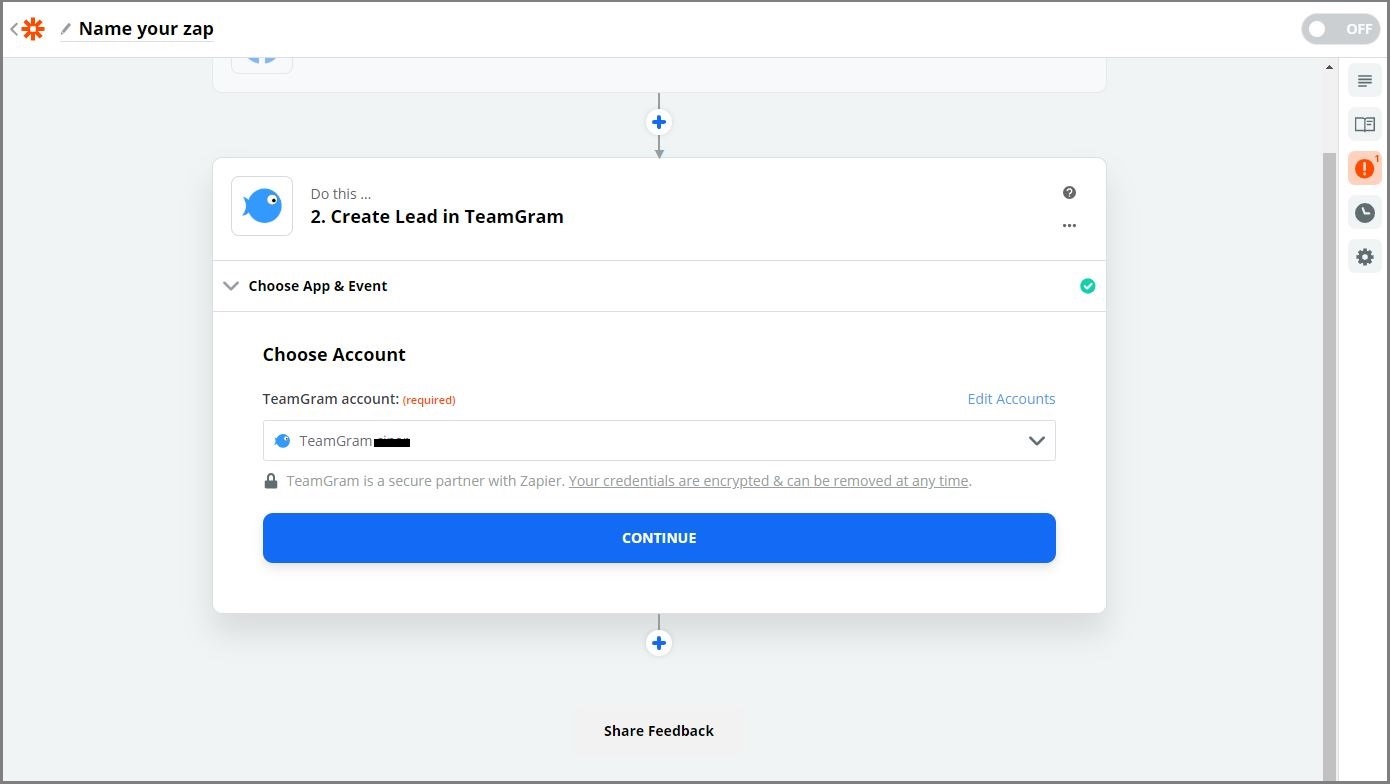Open the credentials are encrypted link
The width and height of the screenshot is (1390, 784).
click(768, 481)
